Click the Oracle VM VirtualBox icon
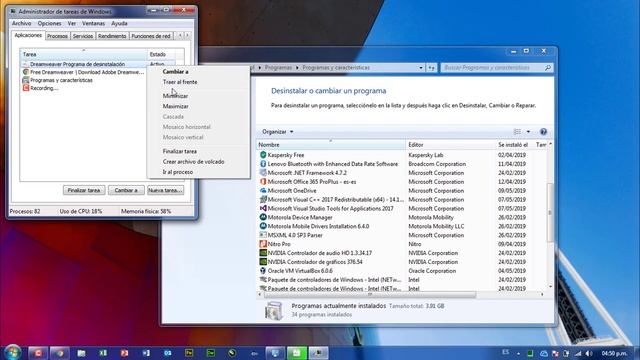The image size is (640, 360). point(263,271)
